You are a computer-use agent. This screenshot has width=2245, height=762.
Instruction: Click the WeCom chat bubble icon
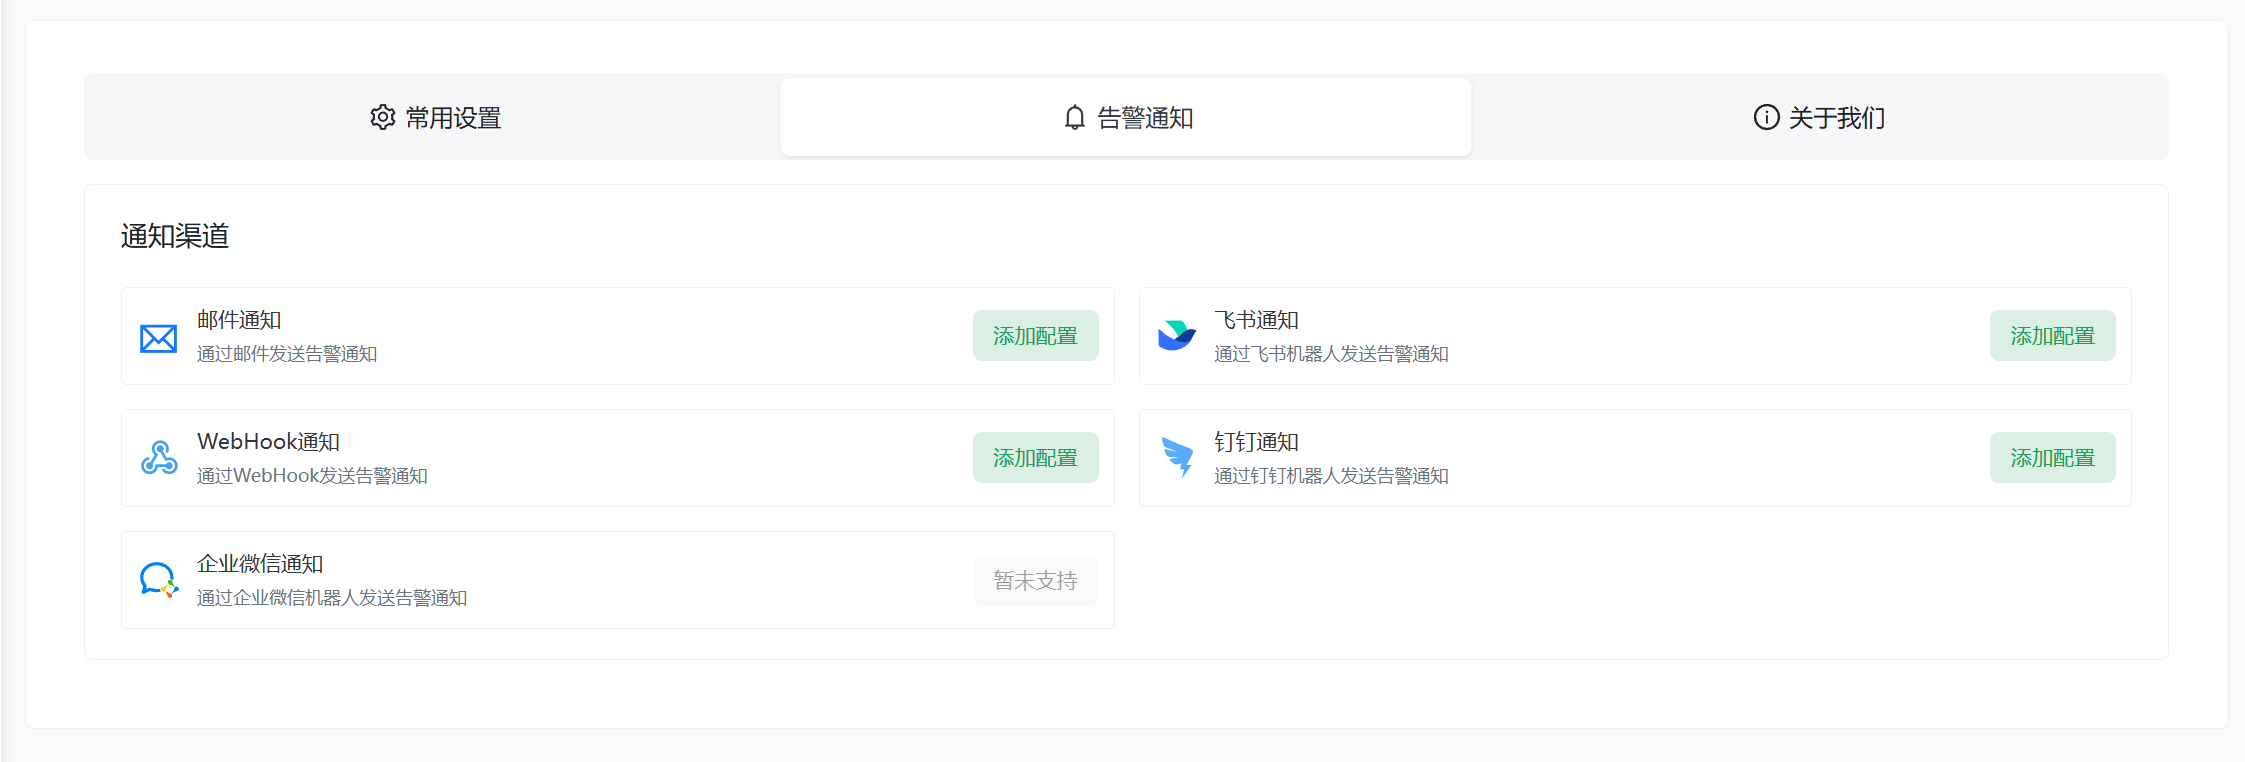pyautogui.click(x=159, y=580)
